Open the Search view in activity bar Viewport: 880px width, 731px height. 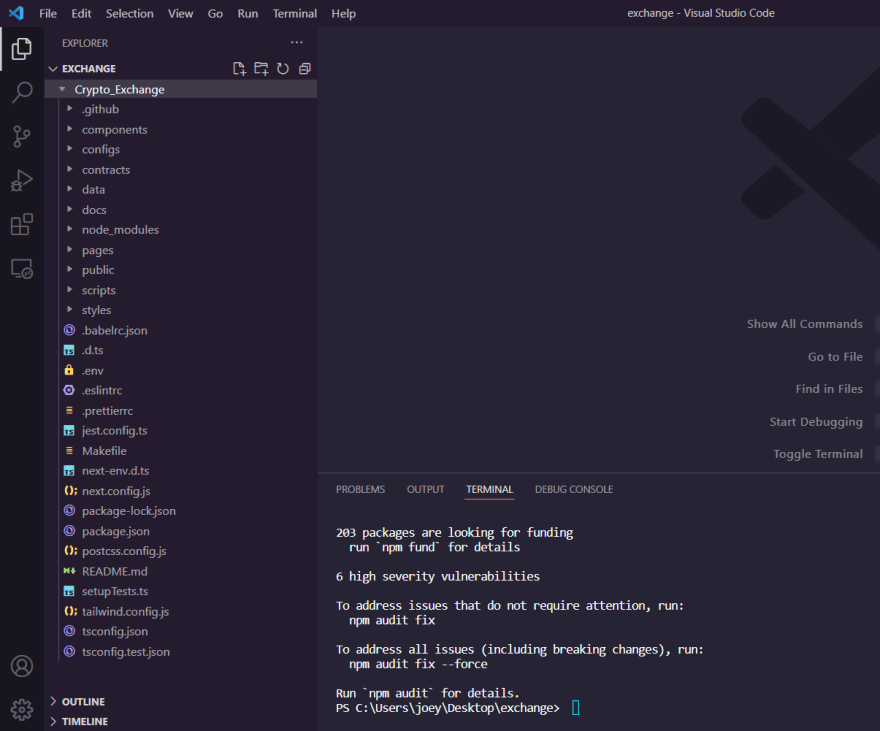pyautogui.click(x=21, y=92)
